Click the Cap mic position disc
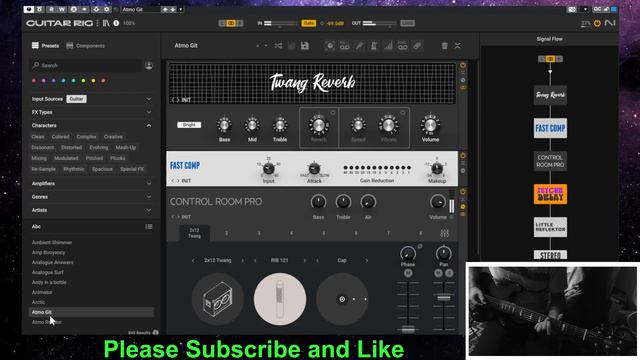 coord(342,299)
